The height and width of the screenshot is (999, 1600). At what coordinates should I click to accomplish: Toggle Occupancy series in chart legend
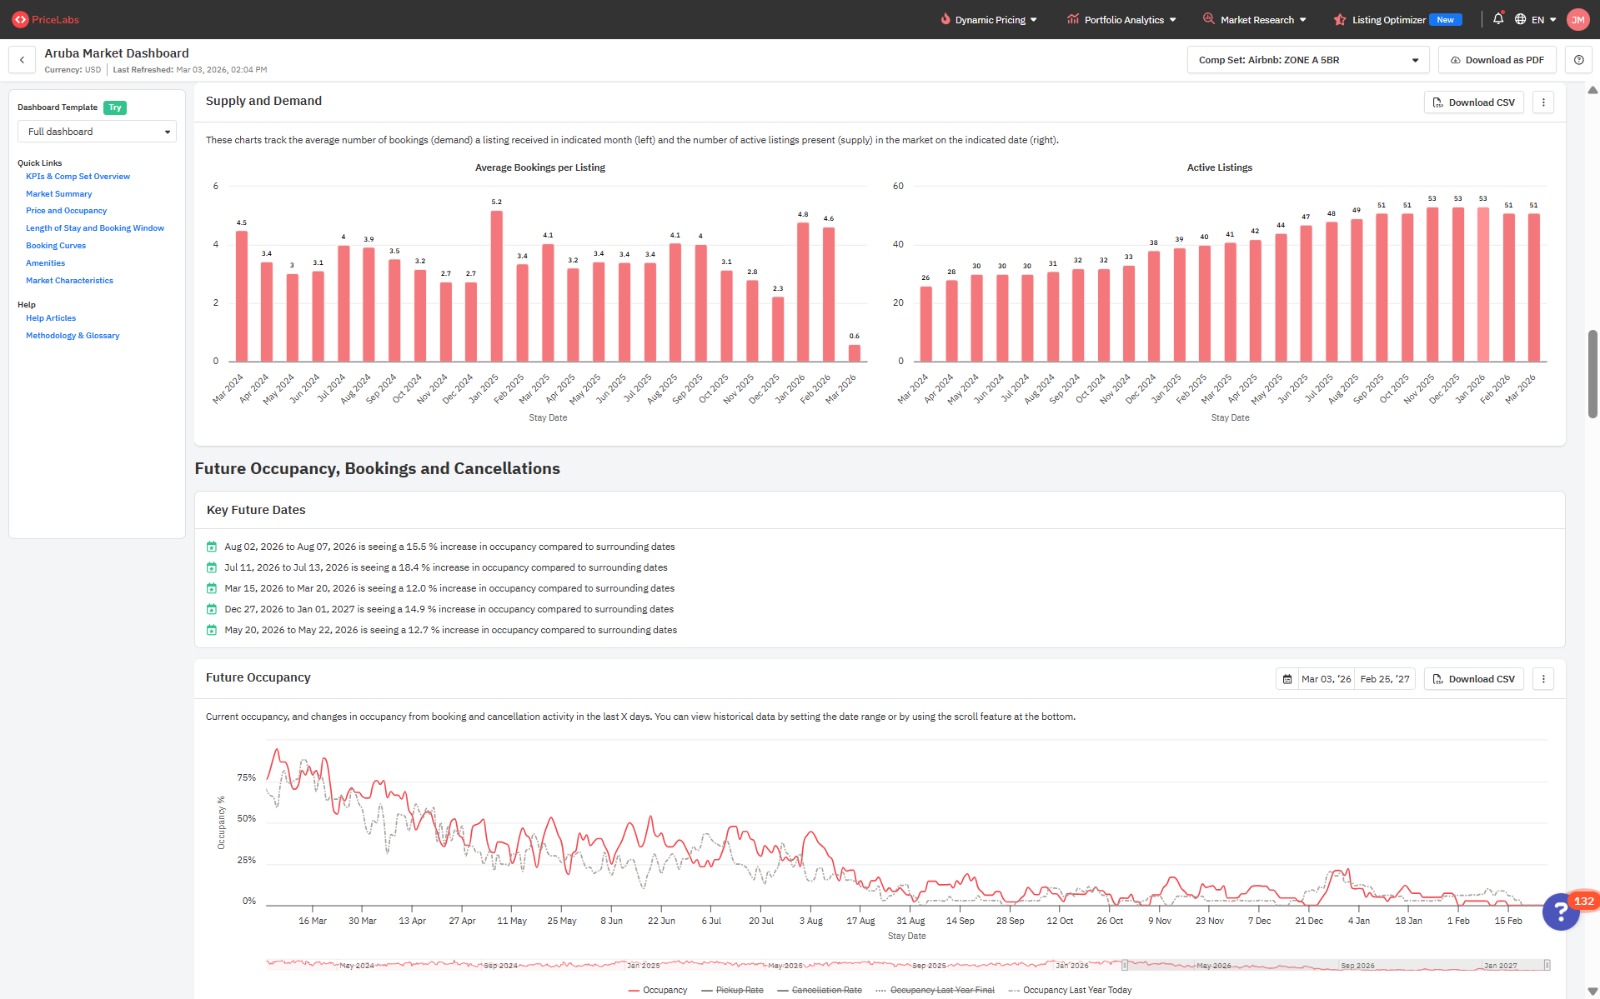point(657,990)
